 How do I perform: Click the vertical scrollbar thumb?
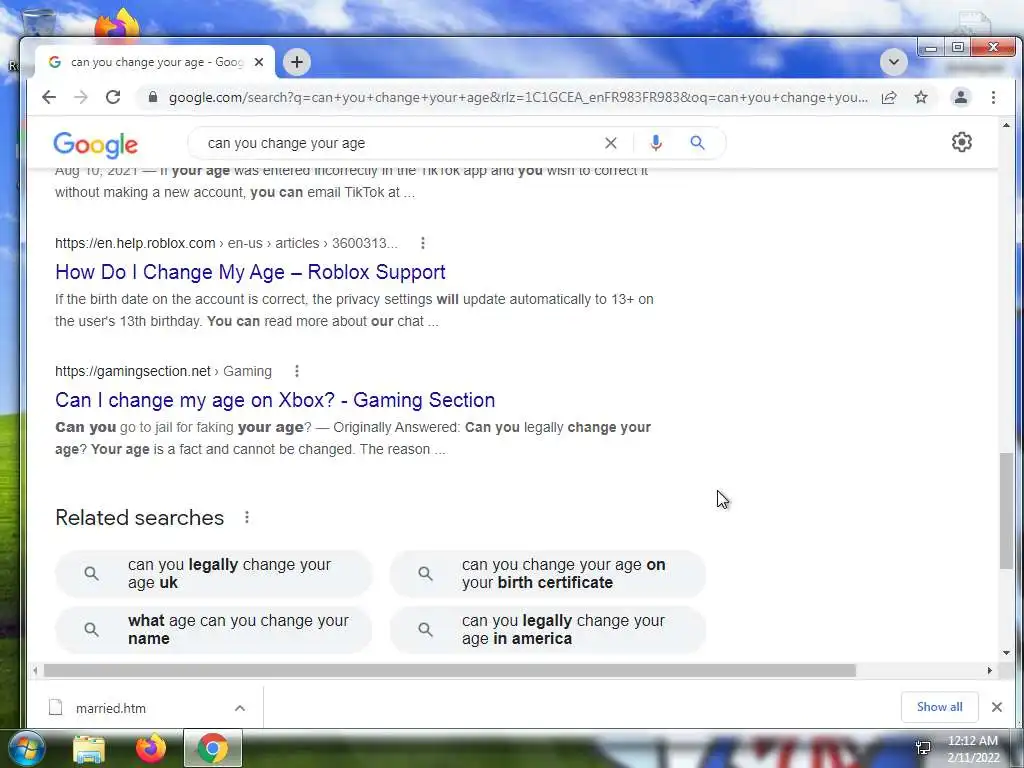click(x=1006, y=511)
